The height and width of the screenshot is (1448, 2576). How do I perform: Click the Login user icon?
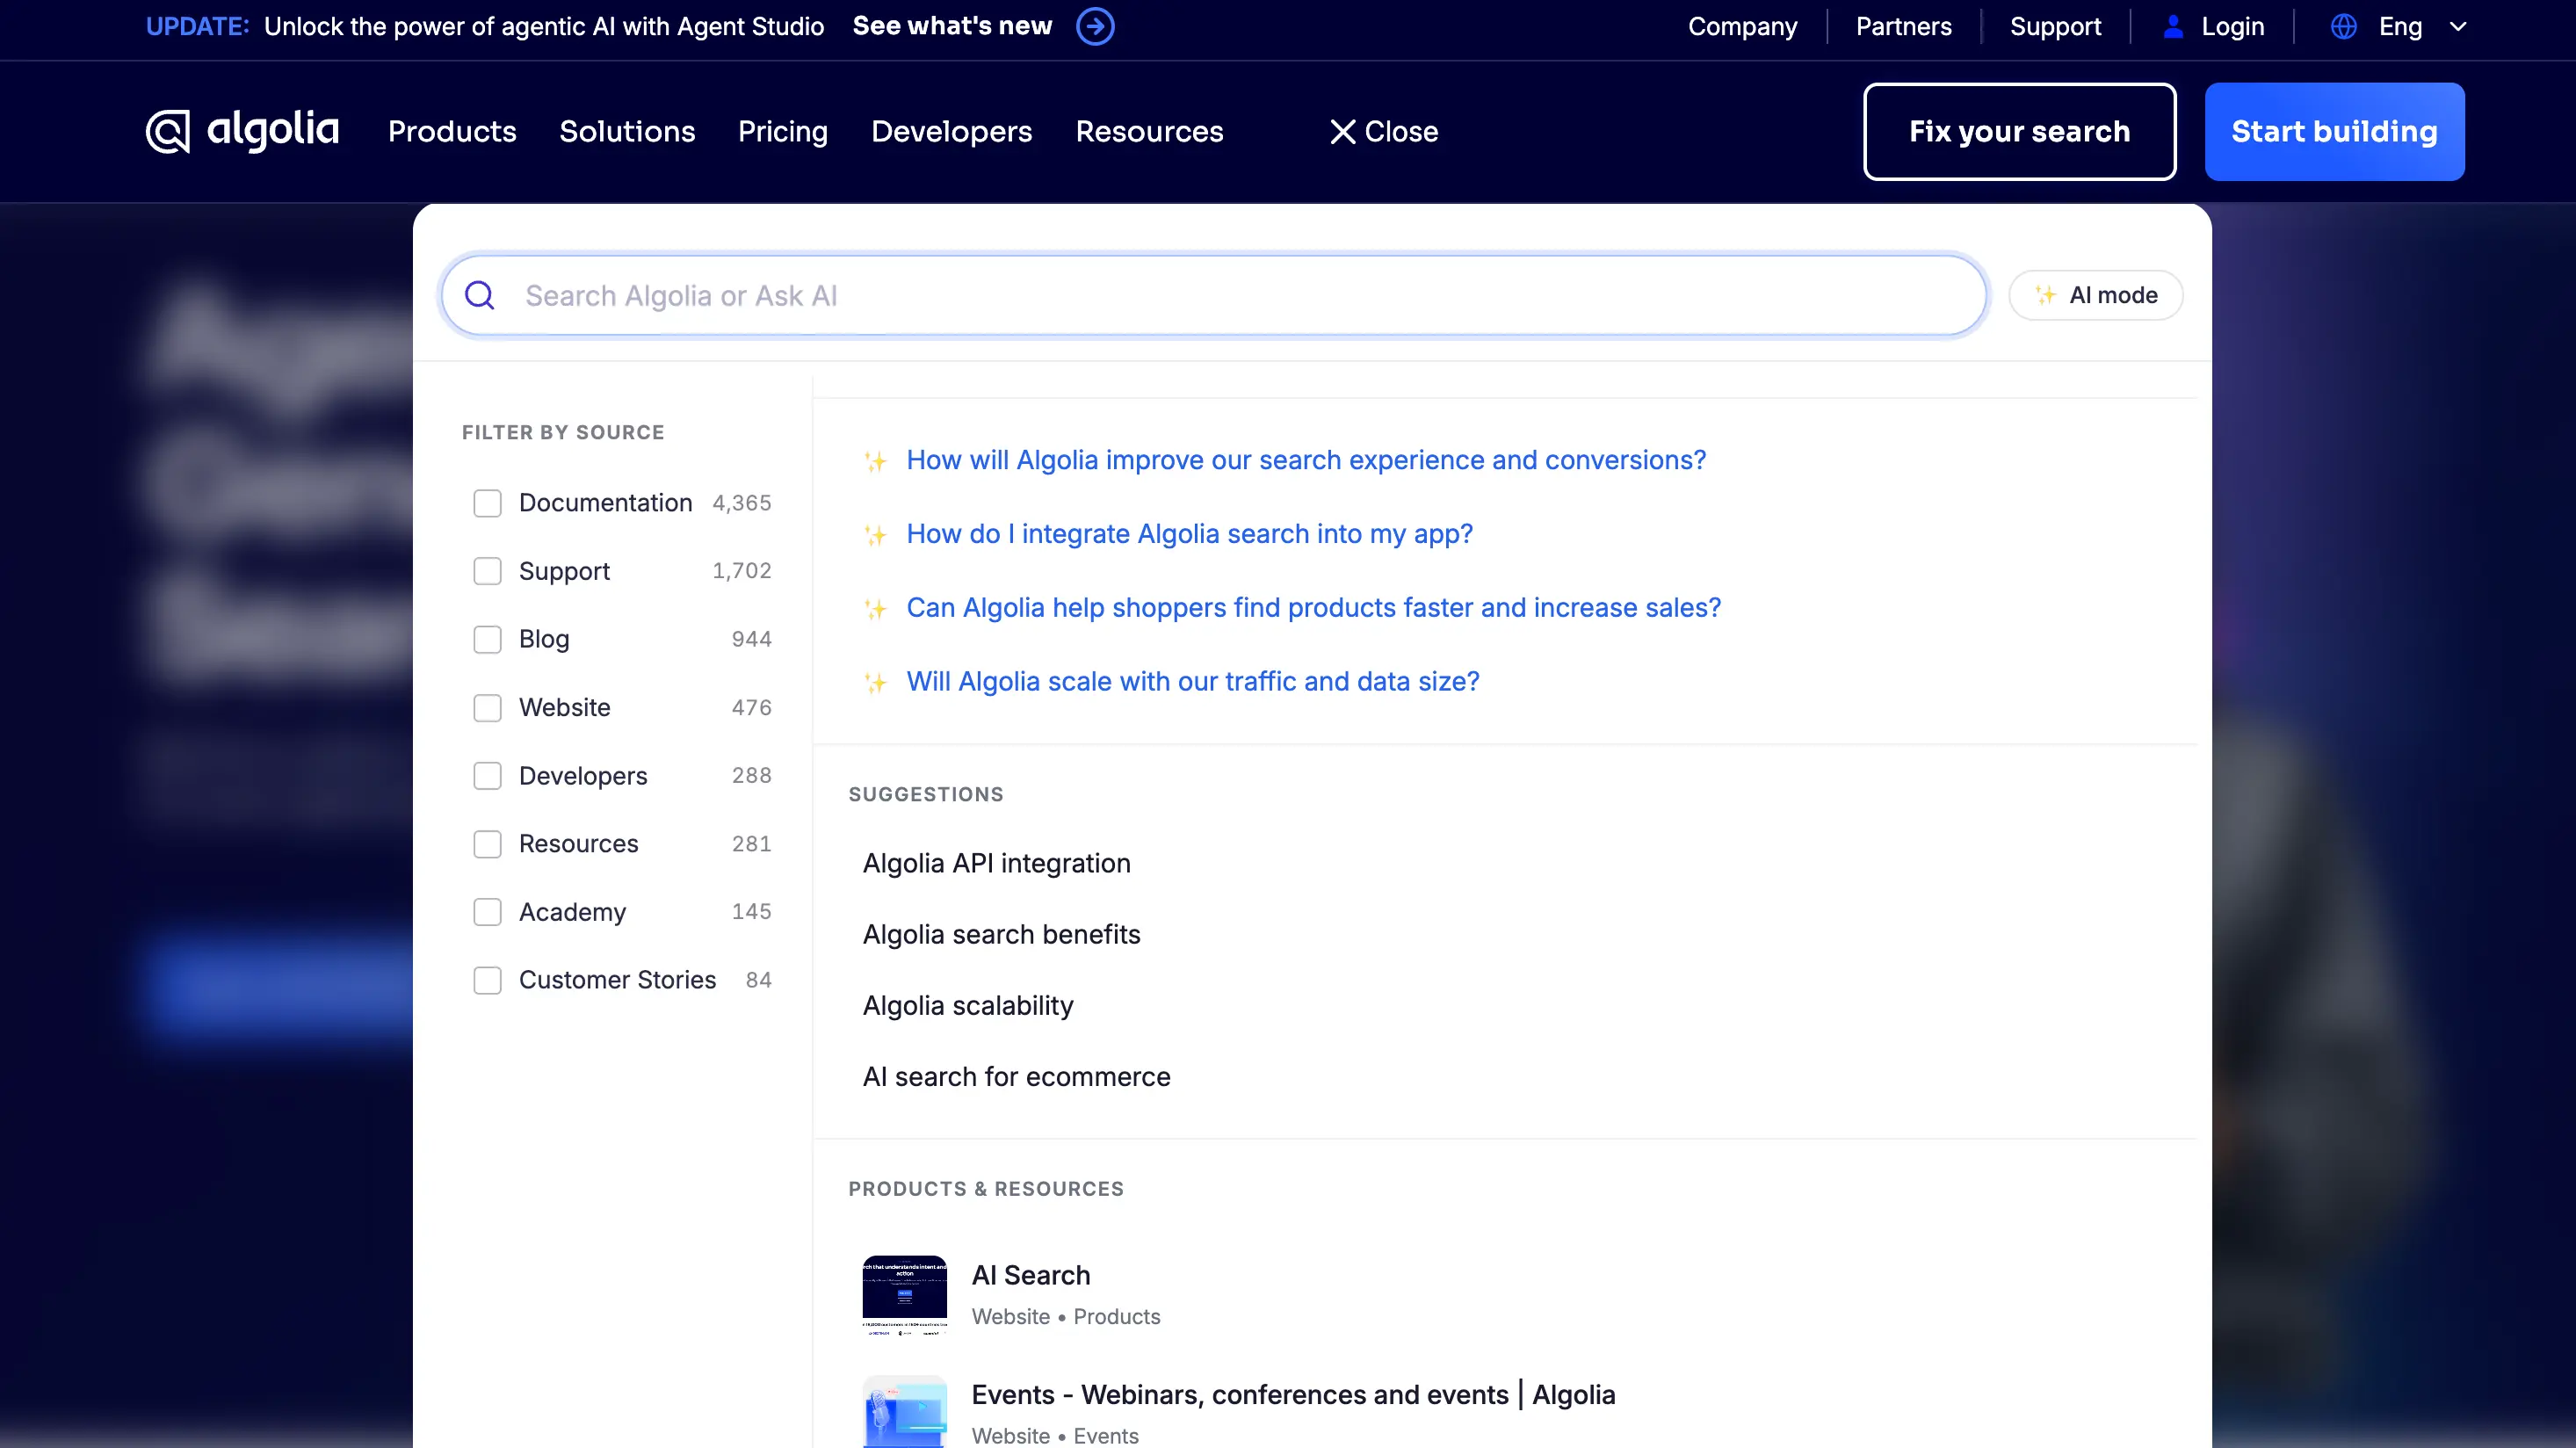[2172, 26]
